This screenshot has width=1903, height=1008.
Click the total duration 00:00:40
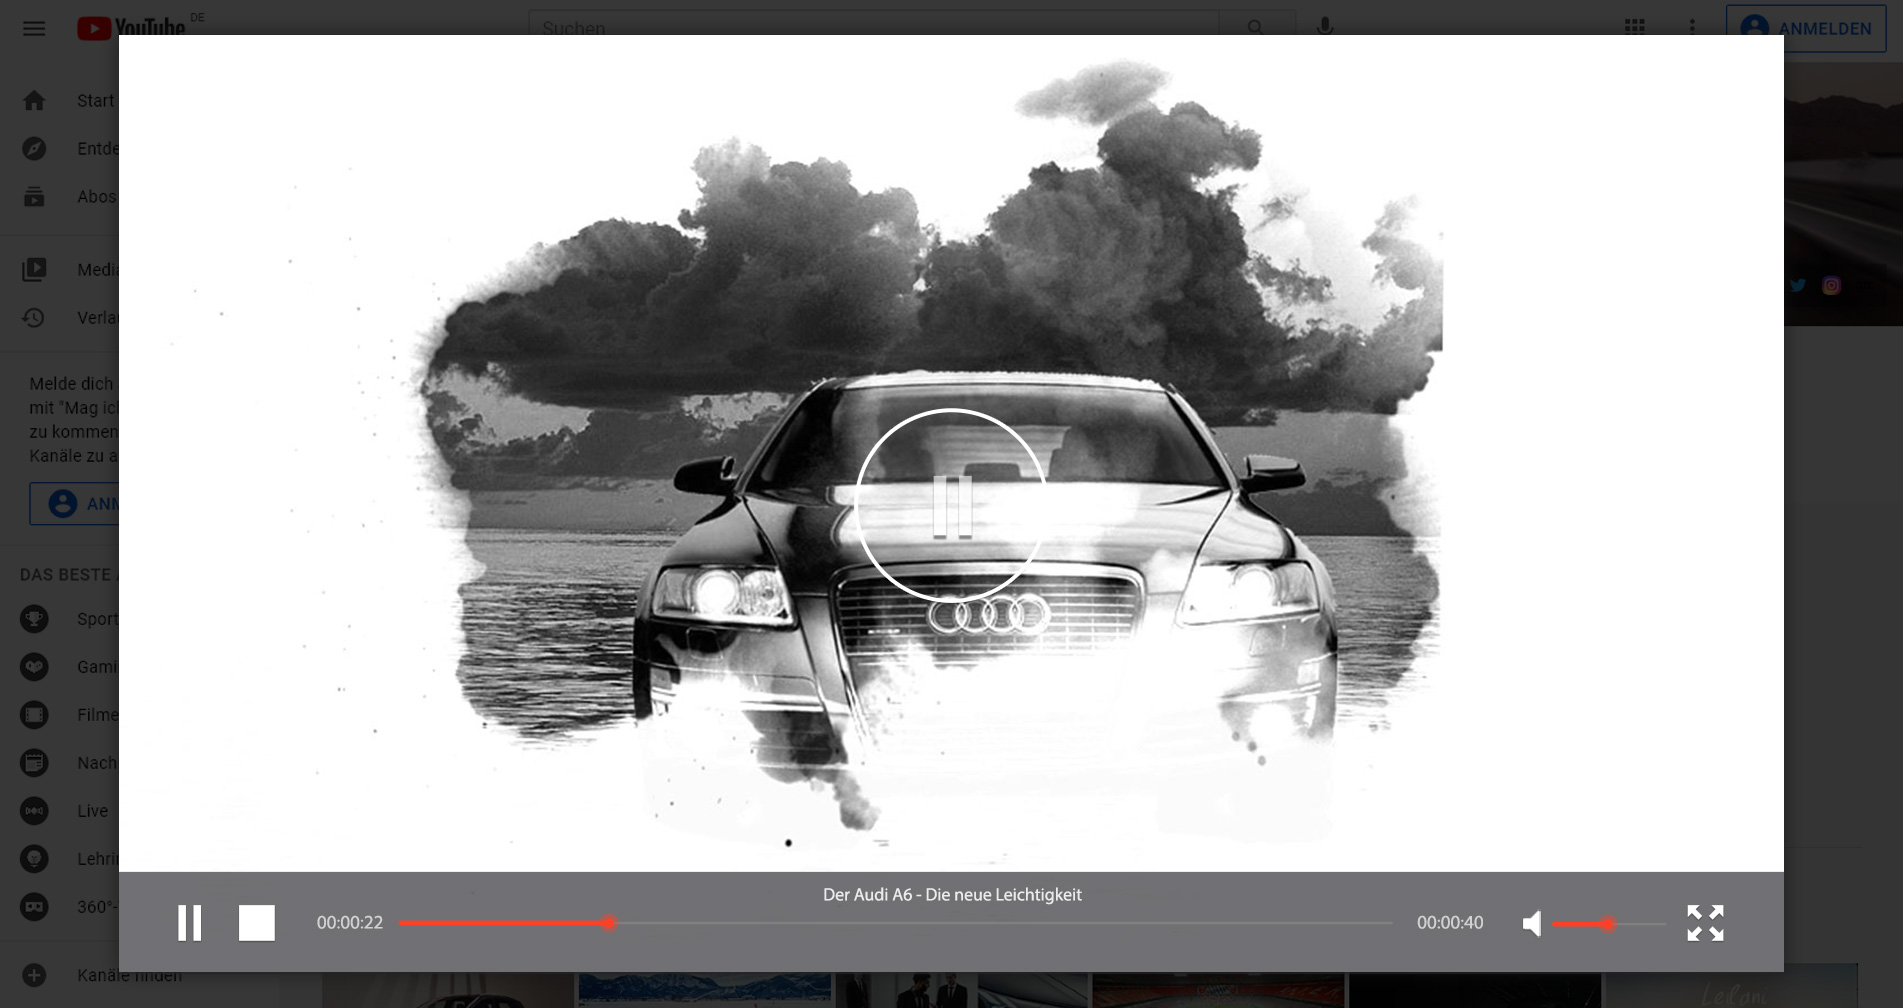(x=1450, y=923)
